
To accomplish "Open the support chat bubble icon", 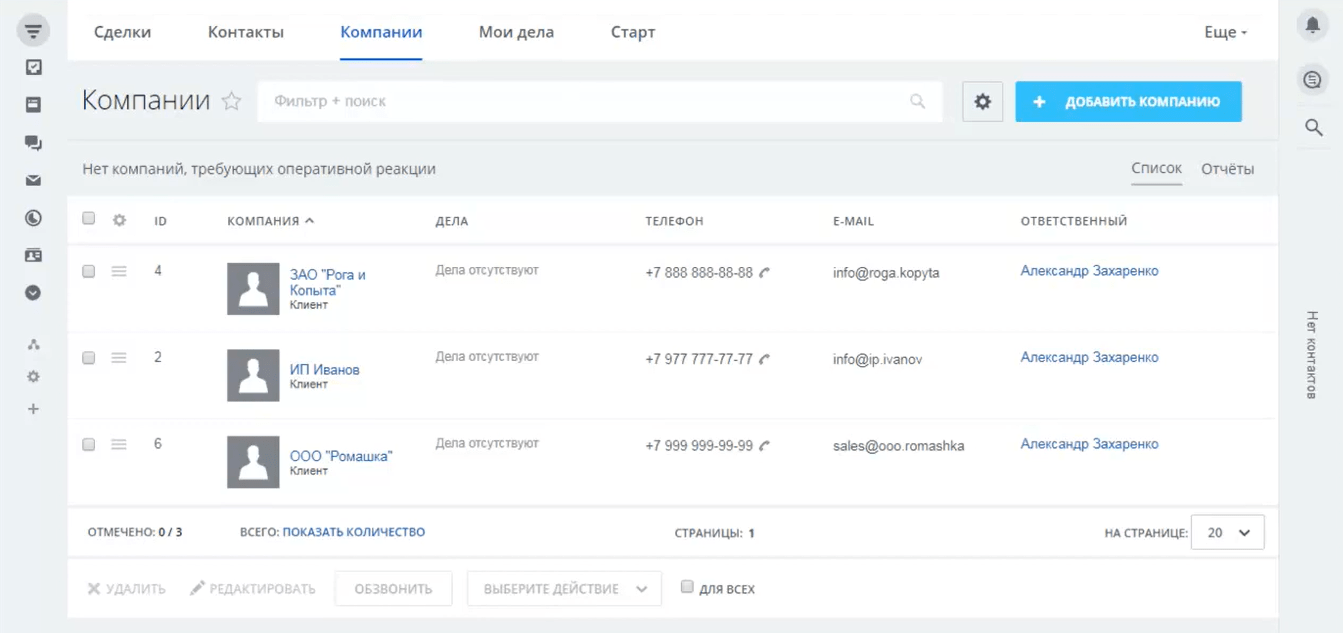I will [1312, 79].
